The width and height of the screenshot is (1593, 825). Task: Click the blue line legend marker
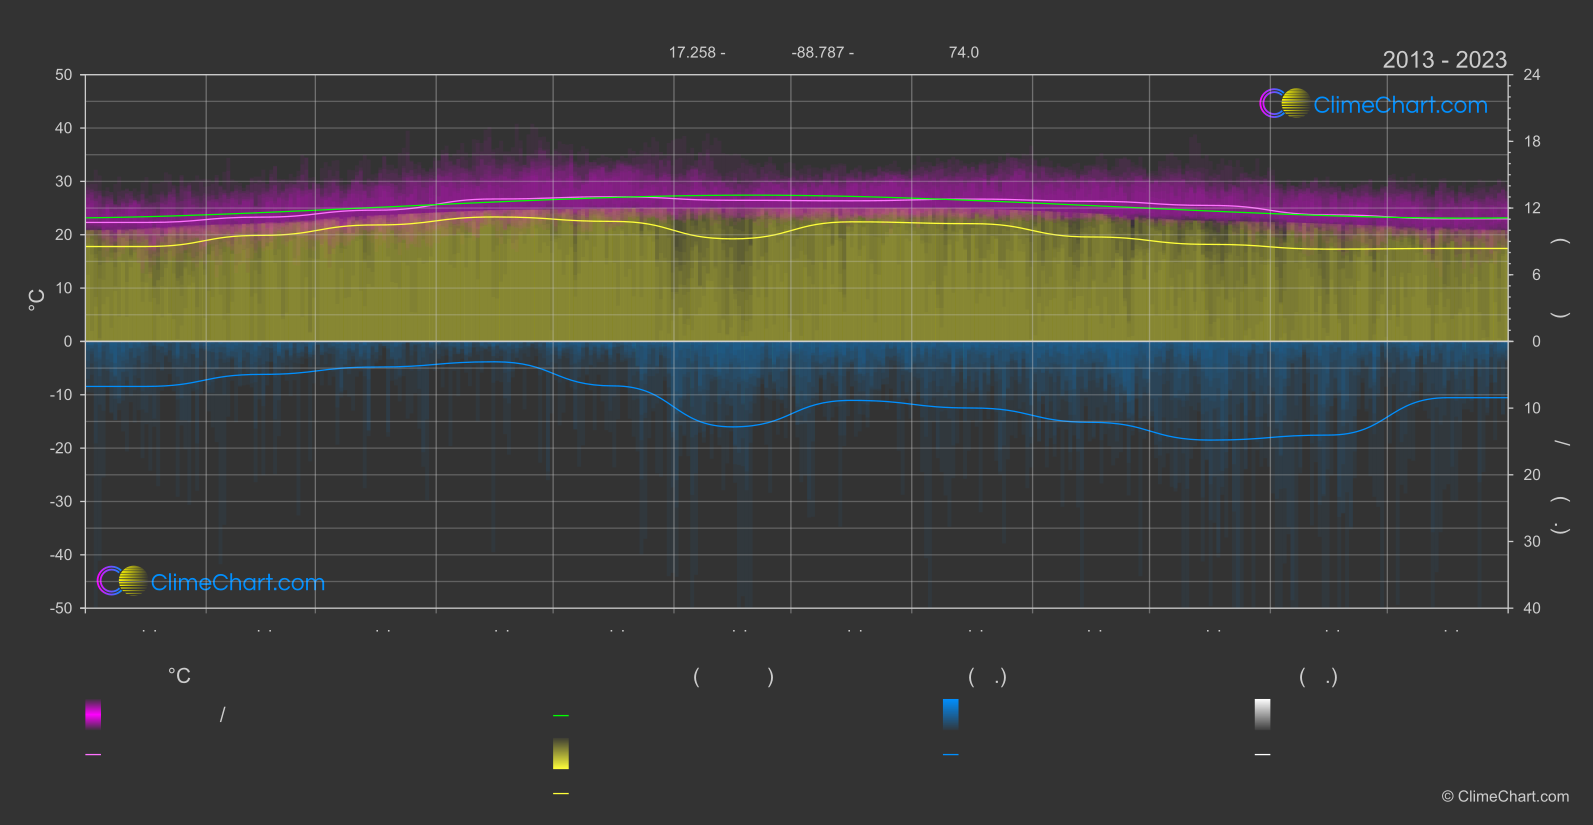point(951,755)
